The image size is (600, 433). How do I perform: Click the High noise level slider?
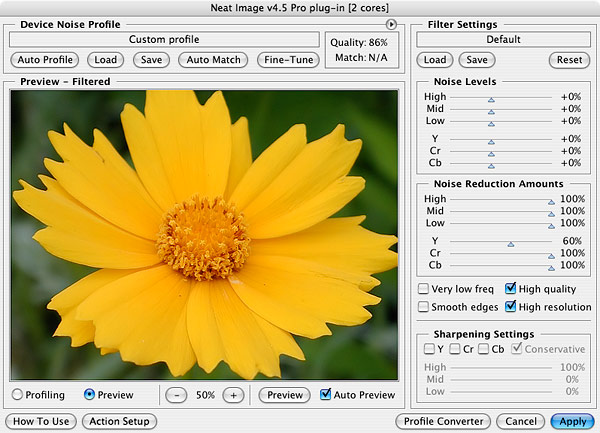pos(491,99)
